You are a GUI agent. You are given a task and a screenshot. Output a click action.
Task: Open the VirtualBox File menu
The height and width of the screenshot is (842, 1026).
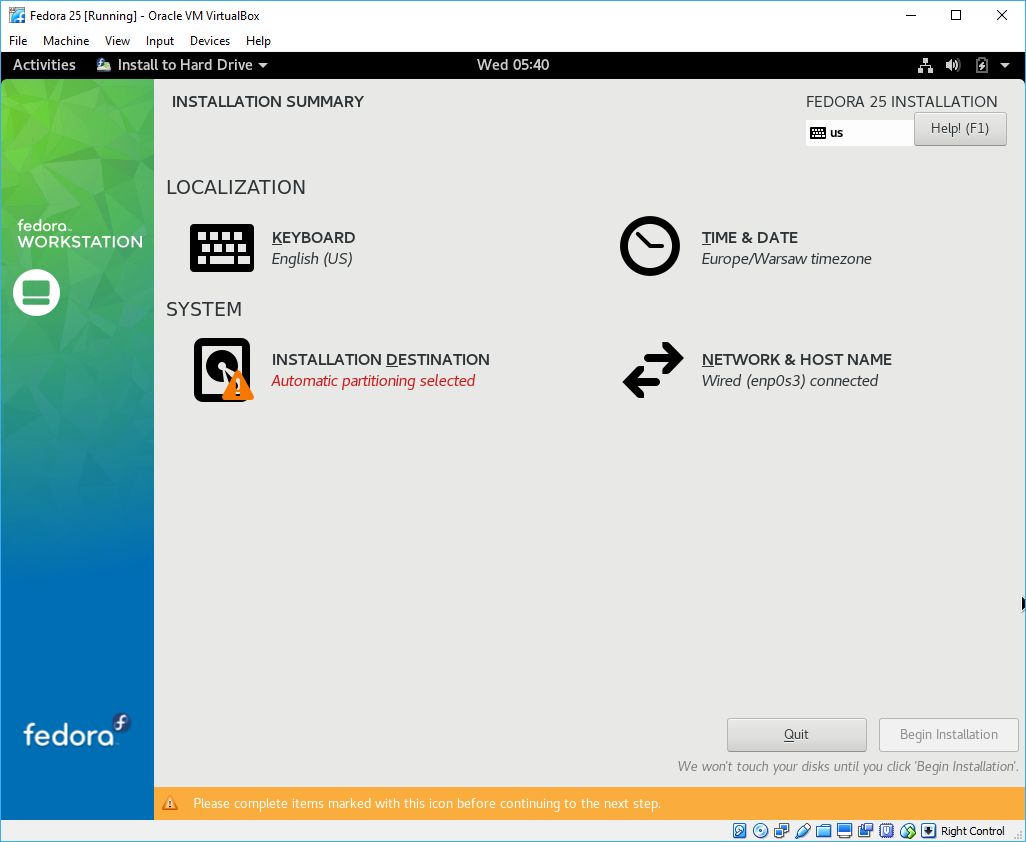click(x=18, y=41)
